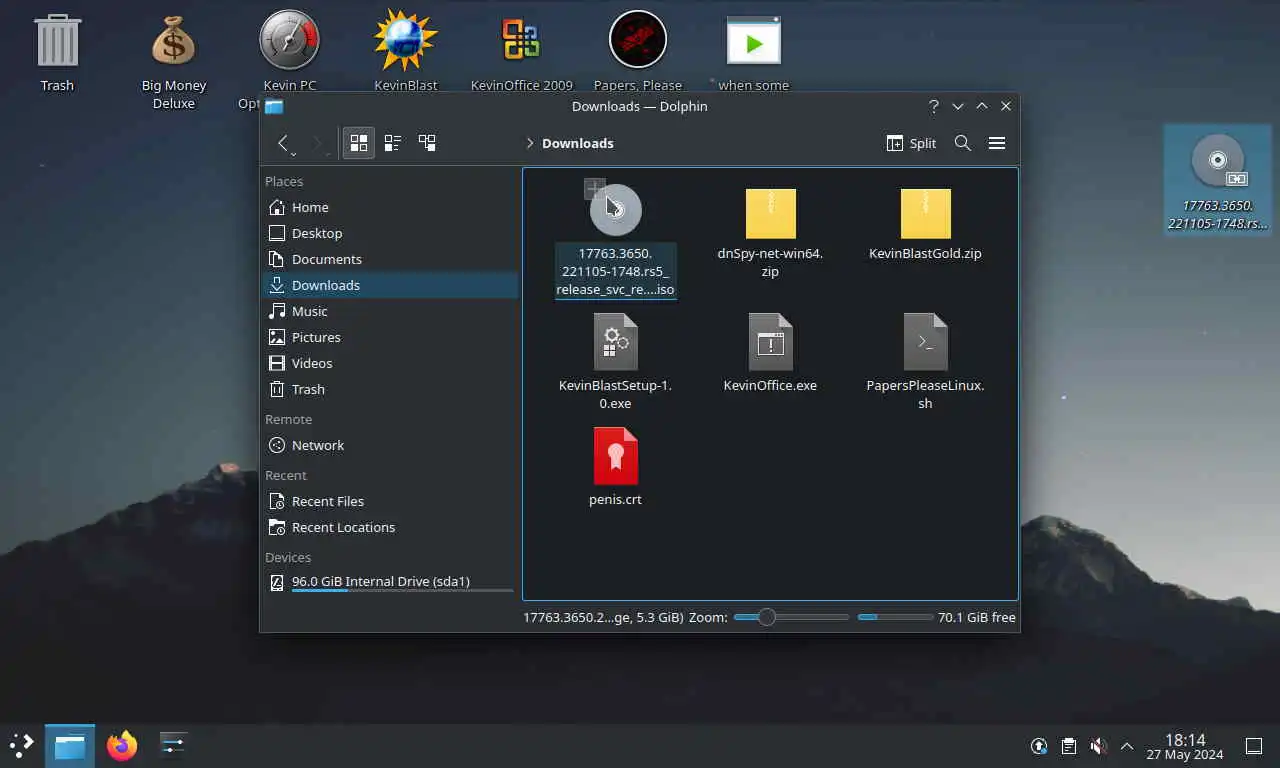This screenshot has width=1280, height=768.
Task: Select Downloads in Places panel
Action: (x=389, y=285)
